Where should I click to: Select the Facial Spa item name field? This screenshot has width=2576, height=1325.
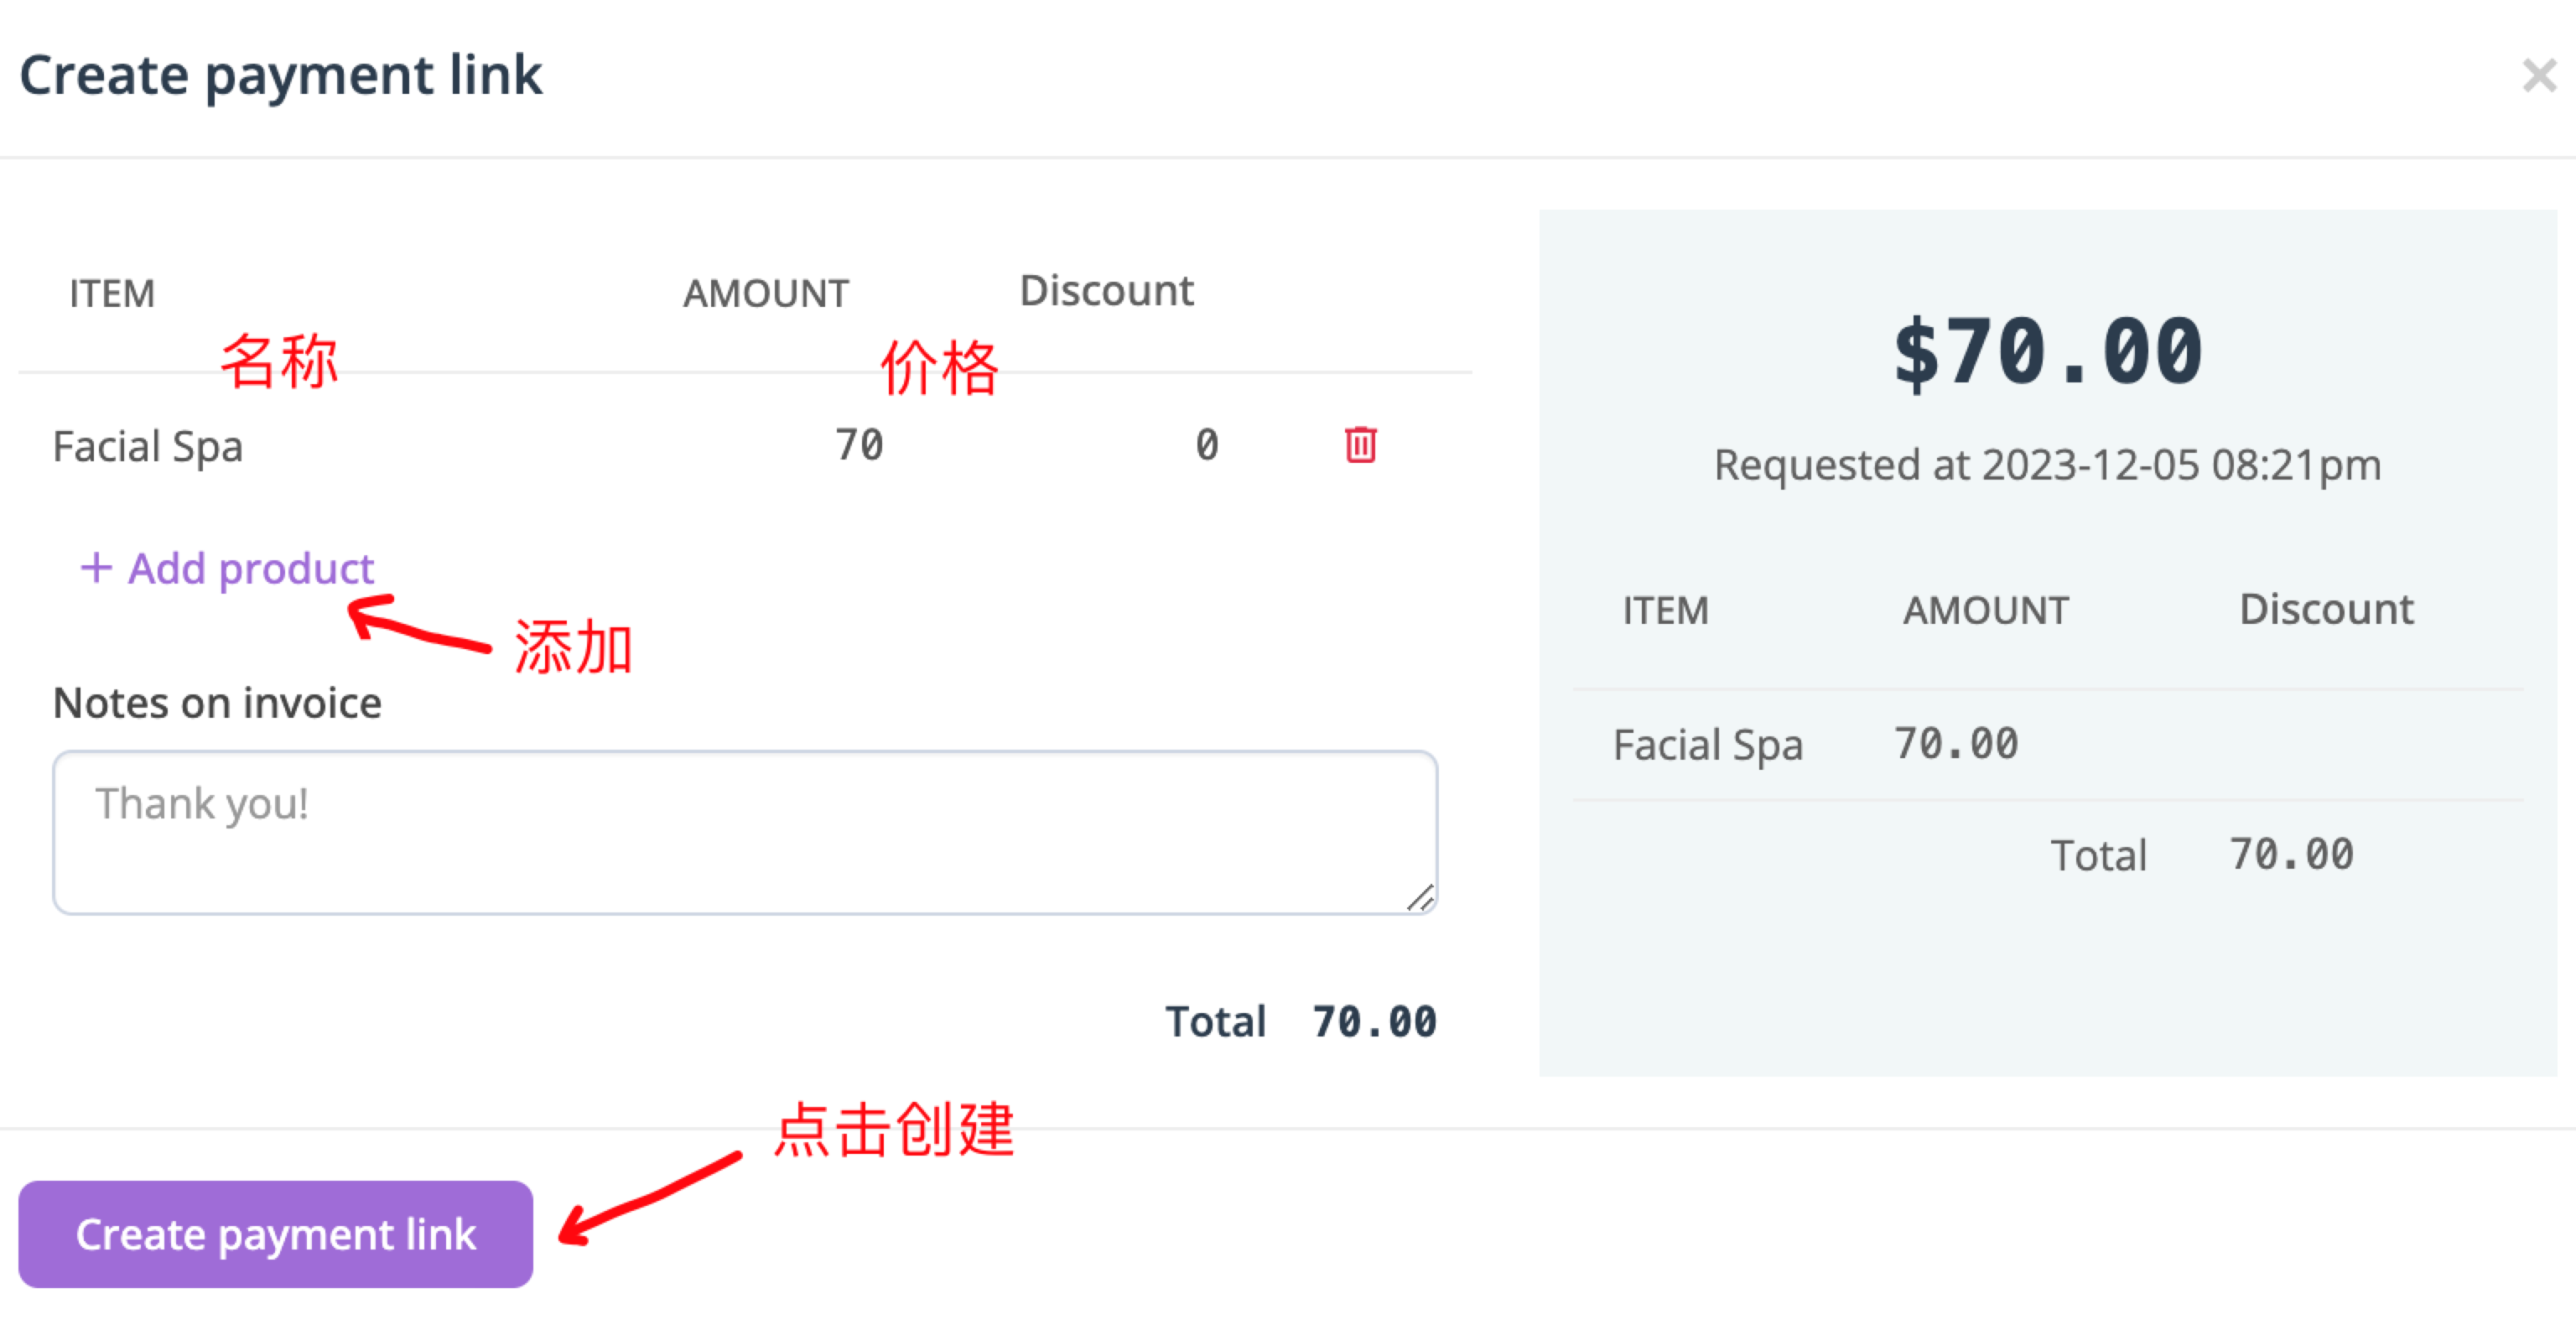point(148,446)
